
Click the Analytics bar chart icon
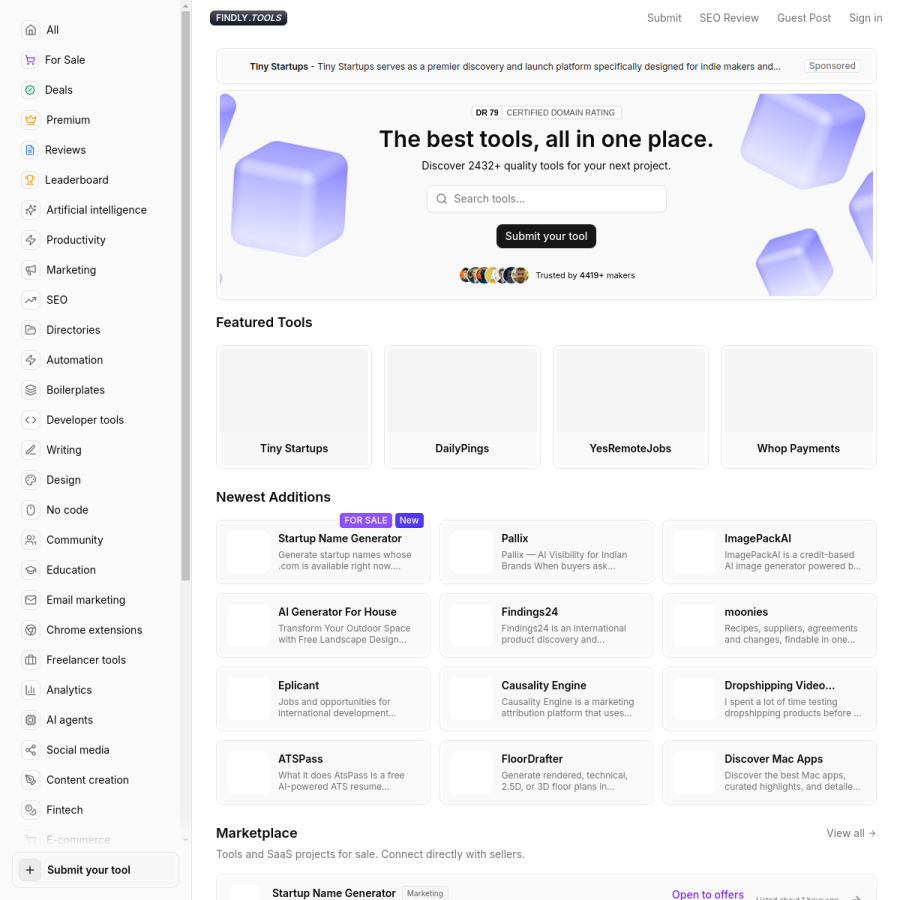31,690
